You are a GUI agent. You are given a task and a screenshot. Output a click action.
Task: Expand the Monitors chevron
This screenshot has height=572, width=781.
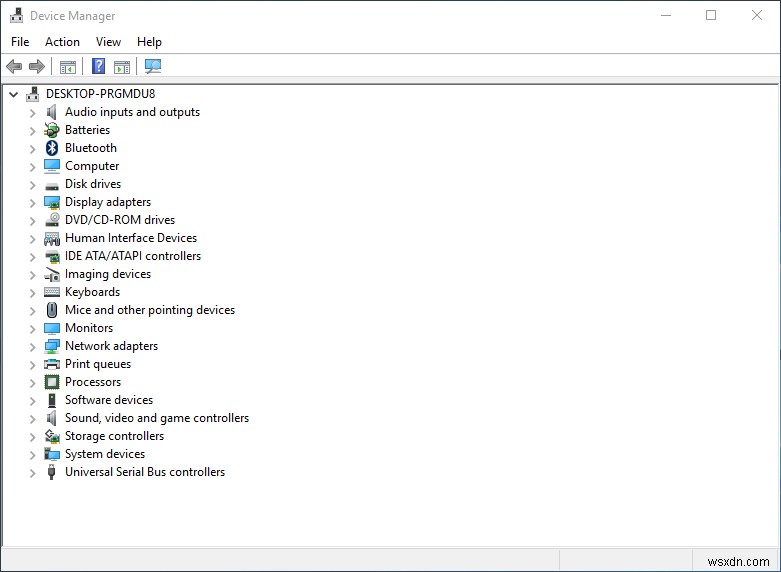(x=32, y=329)
